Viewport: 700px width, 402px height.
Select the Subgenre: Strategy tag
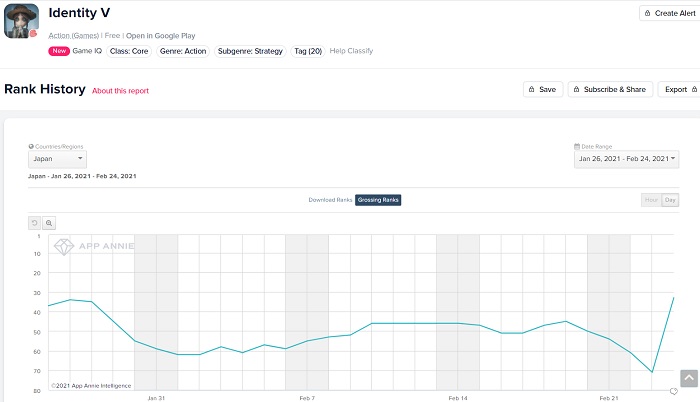(250, 51)
